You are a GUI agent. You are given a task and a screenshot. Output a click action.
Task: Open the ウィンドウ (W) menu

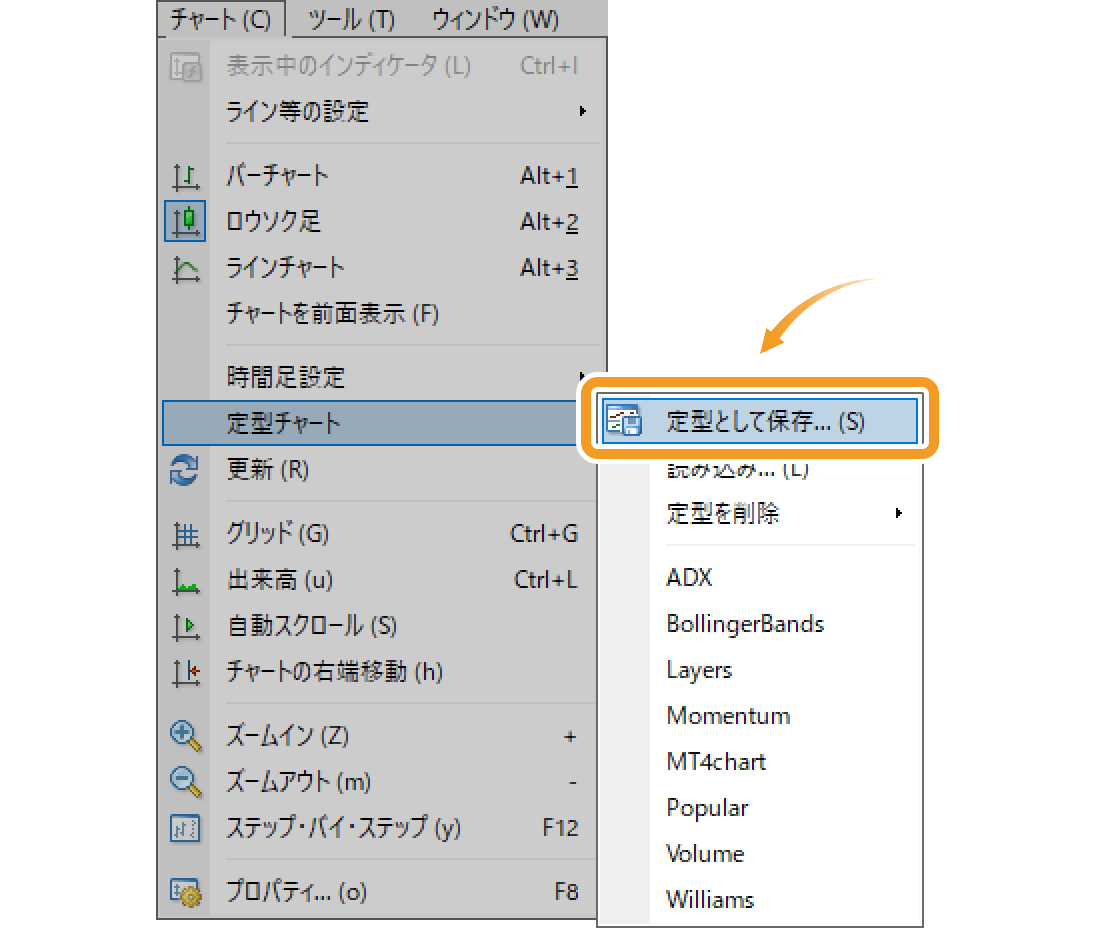pos(495,20)
